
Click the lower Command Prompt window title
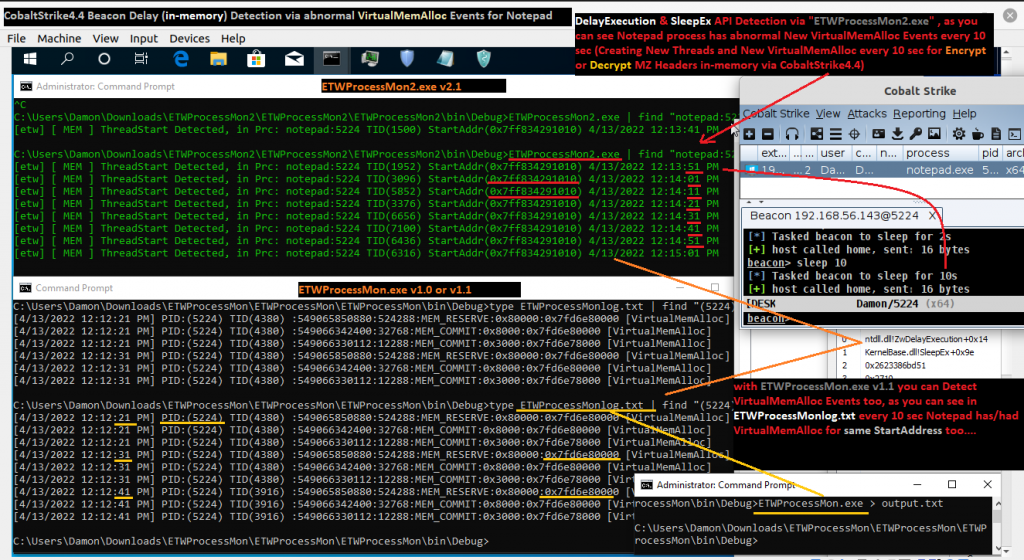[74, 288]
